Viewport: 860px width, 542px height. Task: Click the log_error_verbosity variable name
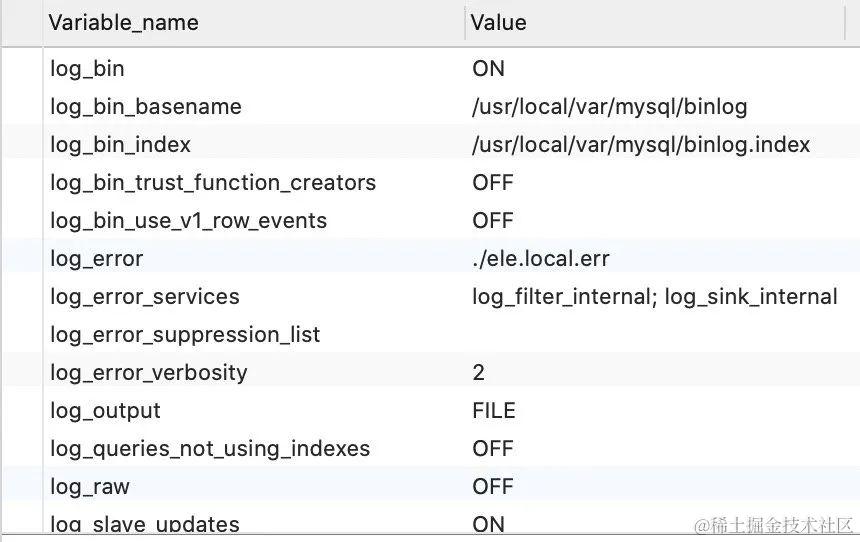coord(149,373)
